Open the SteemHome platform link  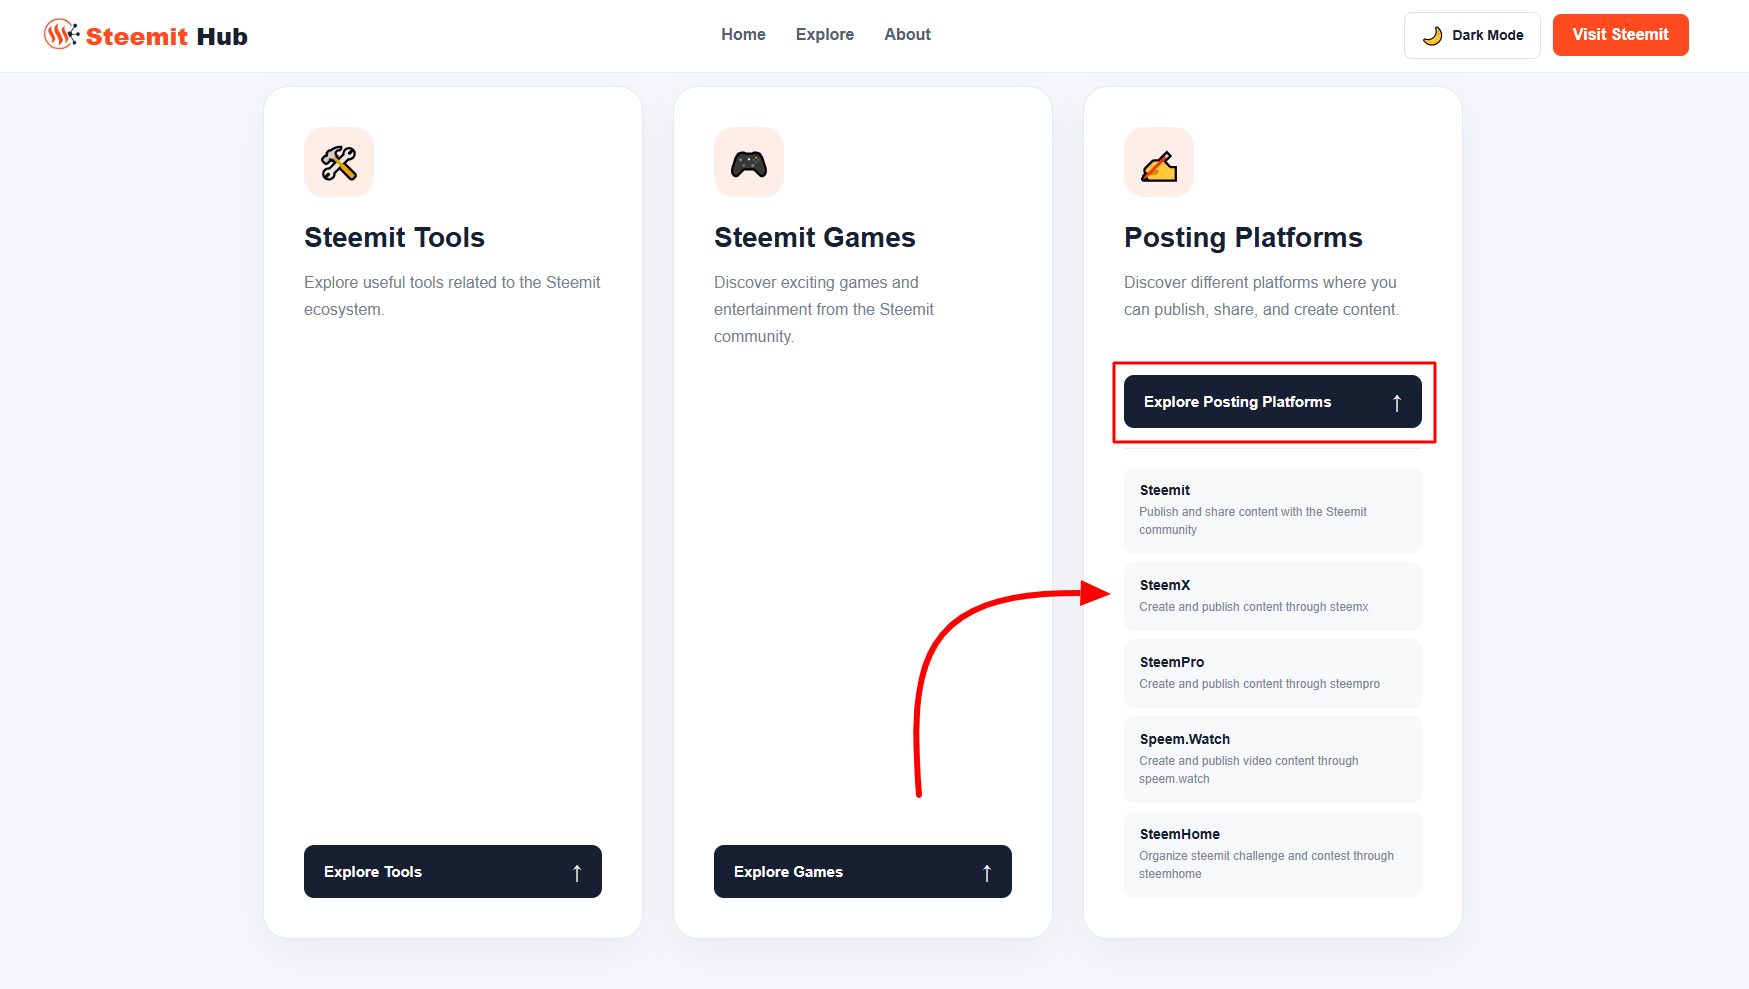click(1273, 854)
